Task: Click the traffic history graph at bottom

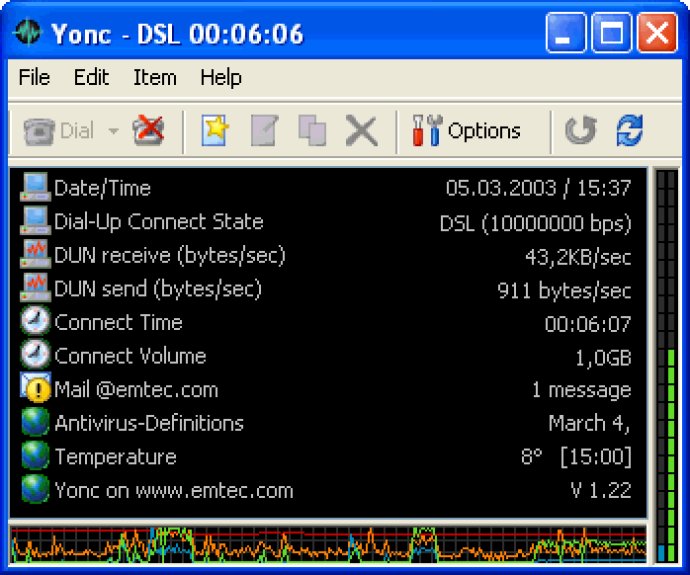Action: point(328,544)
